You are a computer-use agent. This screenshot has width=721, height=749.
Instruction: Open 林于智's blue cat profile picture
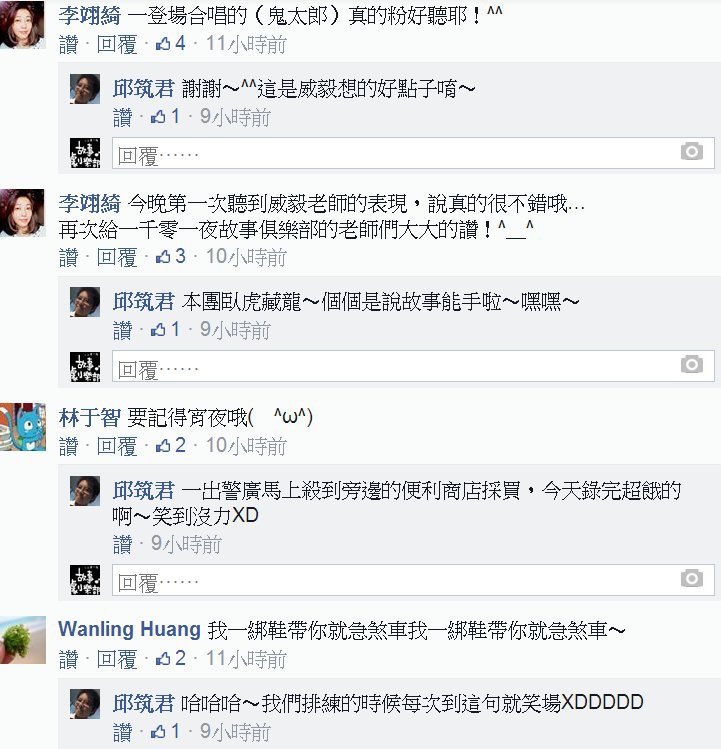pos(22,427)
